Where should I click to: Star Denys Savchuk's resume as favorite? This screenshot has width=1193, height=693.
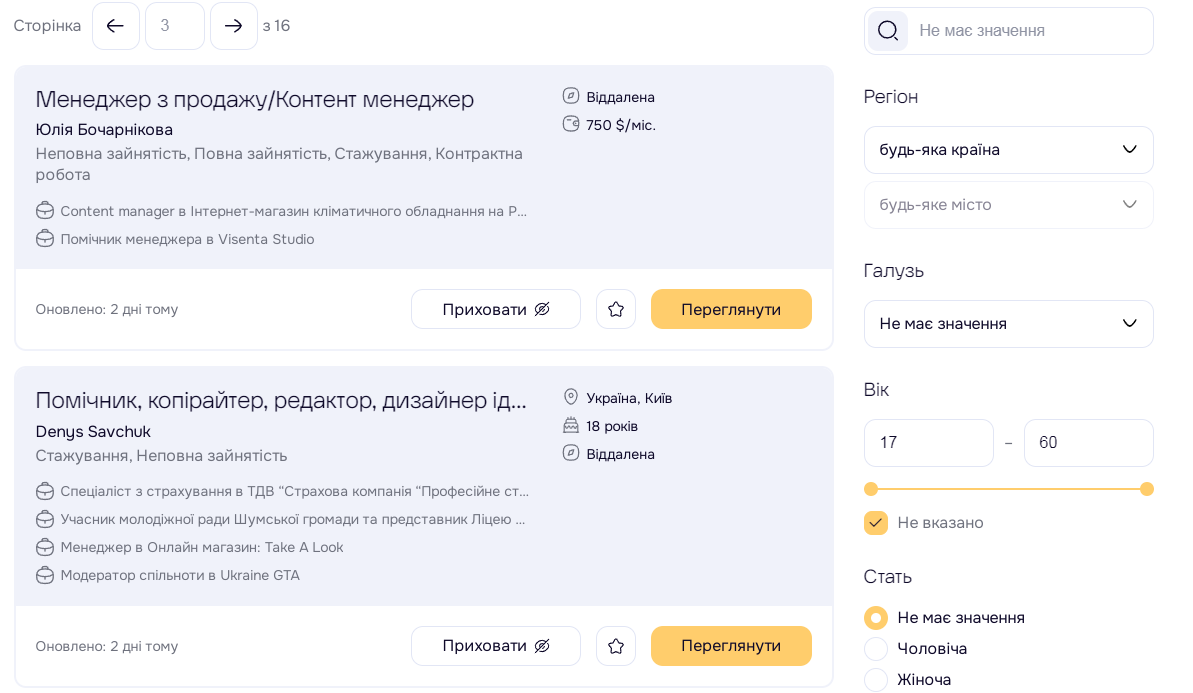tap(616, 646)
